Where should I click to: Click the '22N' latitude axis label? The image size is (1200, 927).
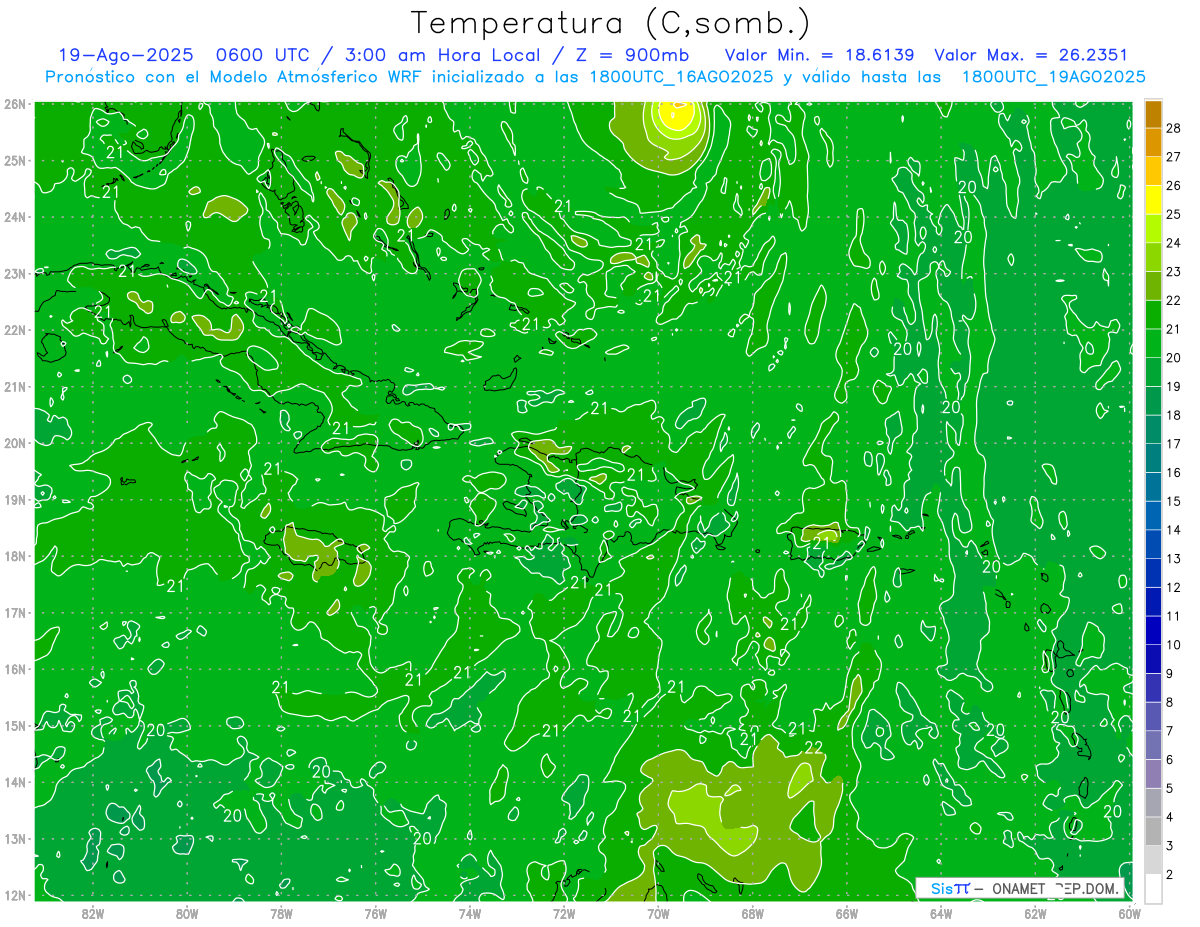(x=14, y=330)
